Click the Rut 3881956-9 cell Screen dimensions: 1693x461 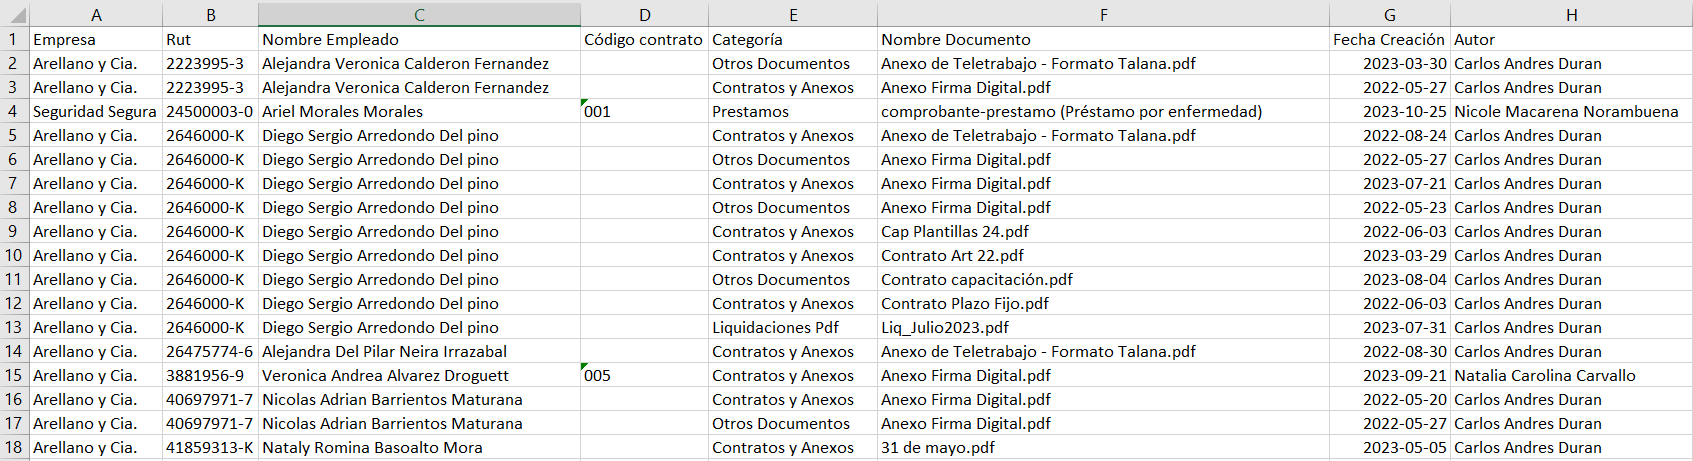pyautogui.click(x=210, y=375)
